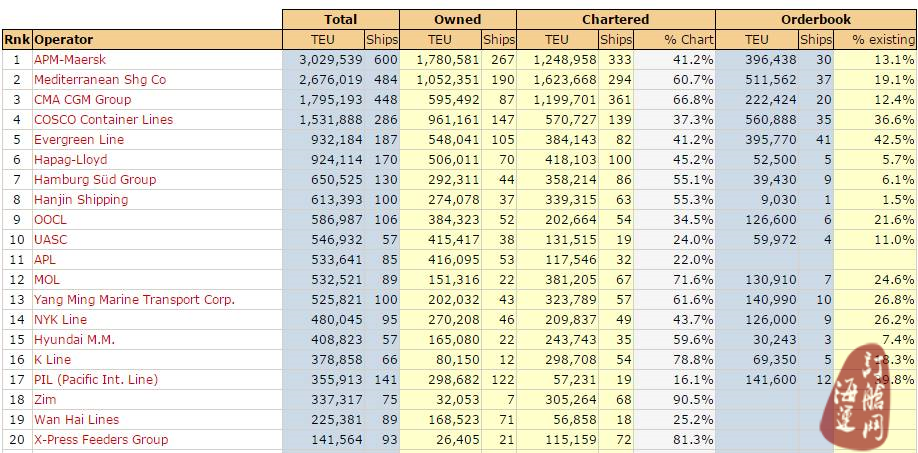This screenshot has width=918, height=453.
Task: Open the OOCL operator link
Action: pyautogui.click(x=50, y=219)
